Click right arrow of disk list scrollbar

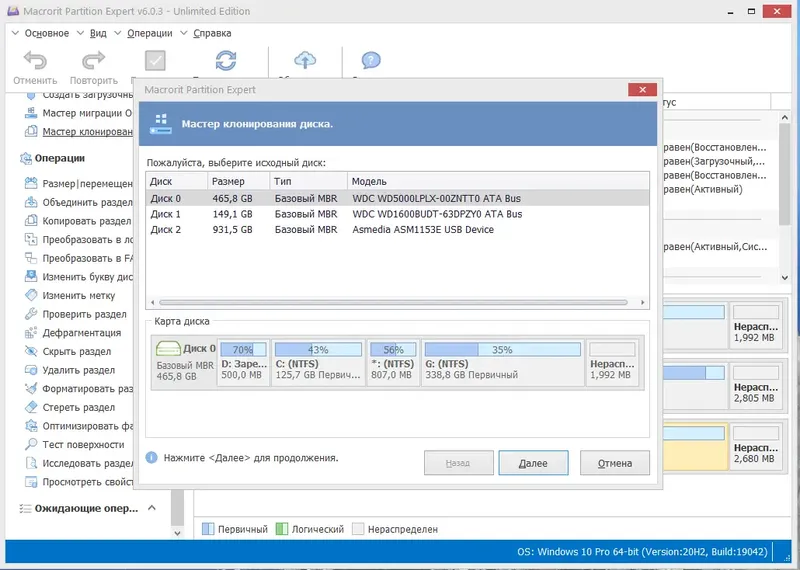point(642,302)
